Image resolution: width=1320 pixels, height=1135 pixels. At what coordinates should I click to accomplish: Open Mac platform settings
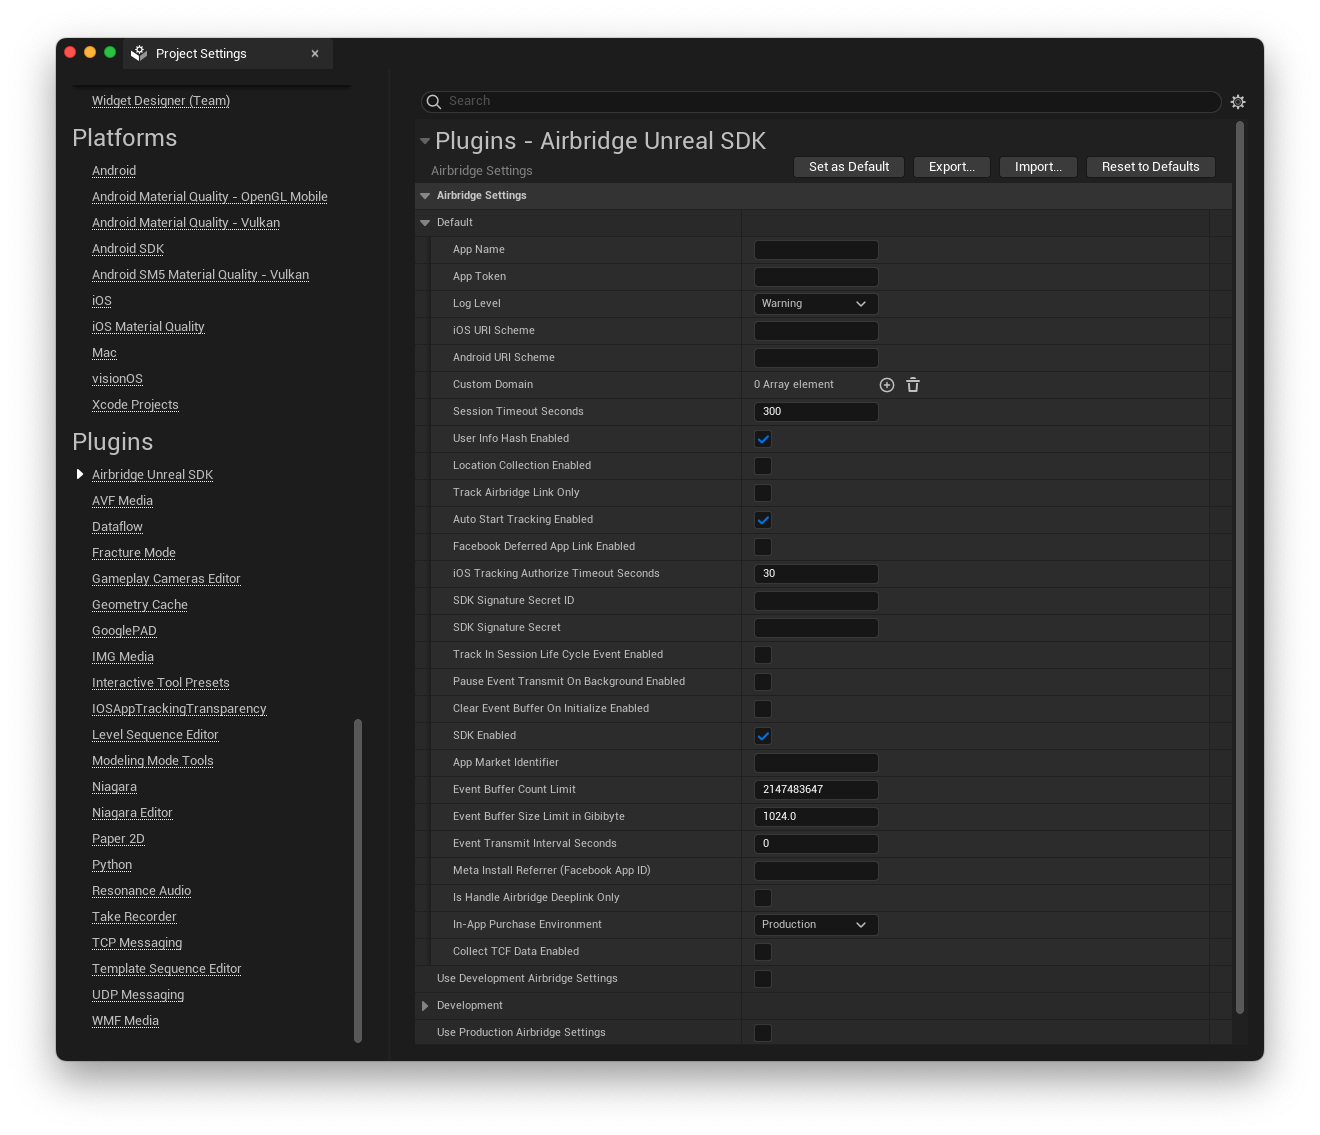tap(104, 353)
